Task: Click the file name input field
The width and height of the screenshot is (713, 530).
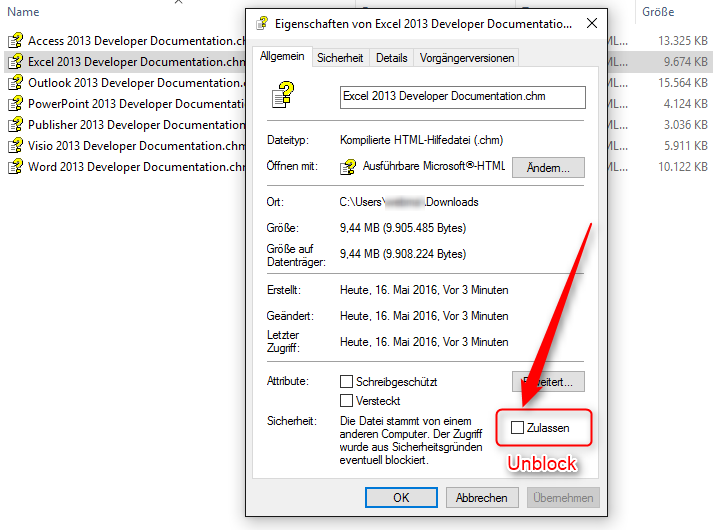Action: pyautogui.click(x=462, y=97)
